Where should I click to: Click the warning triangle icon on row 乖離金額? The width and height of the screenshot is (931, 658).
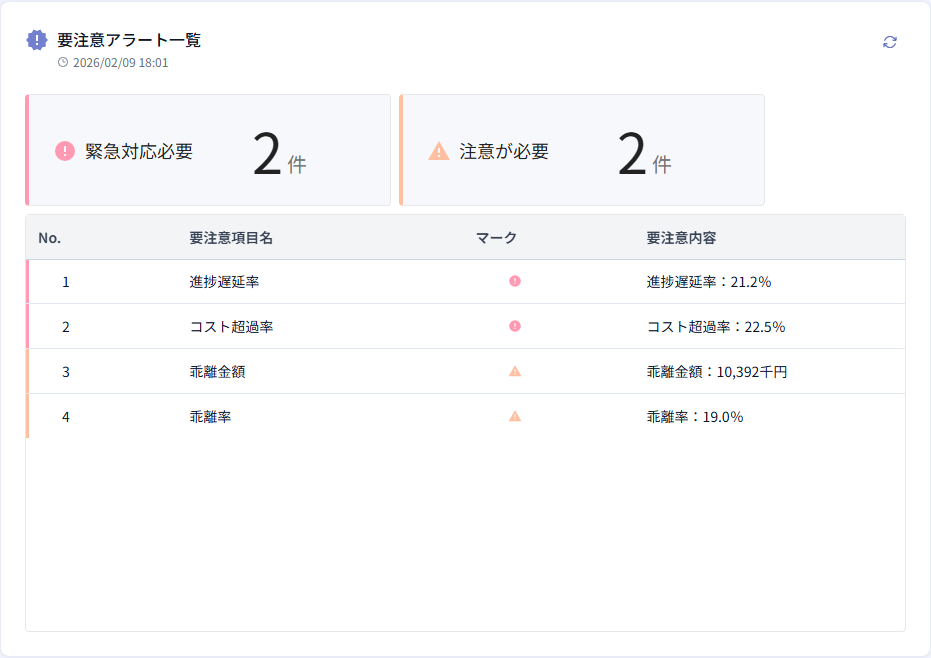click(514, 372)
